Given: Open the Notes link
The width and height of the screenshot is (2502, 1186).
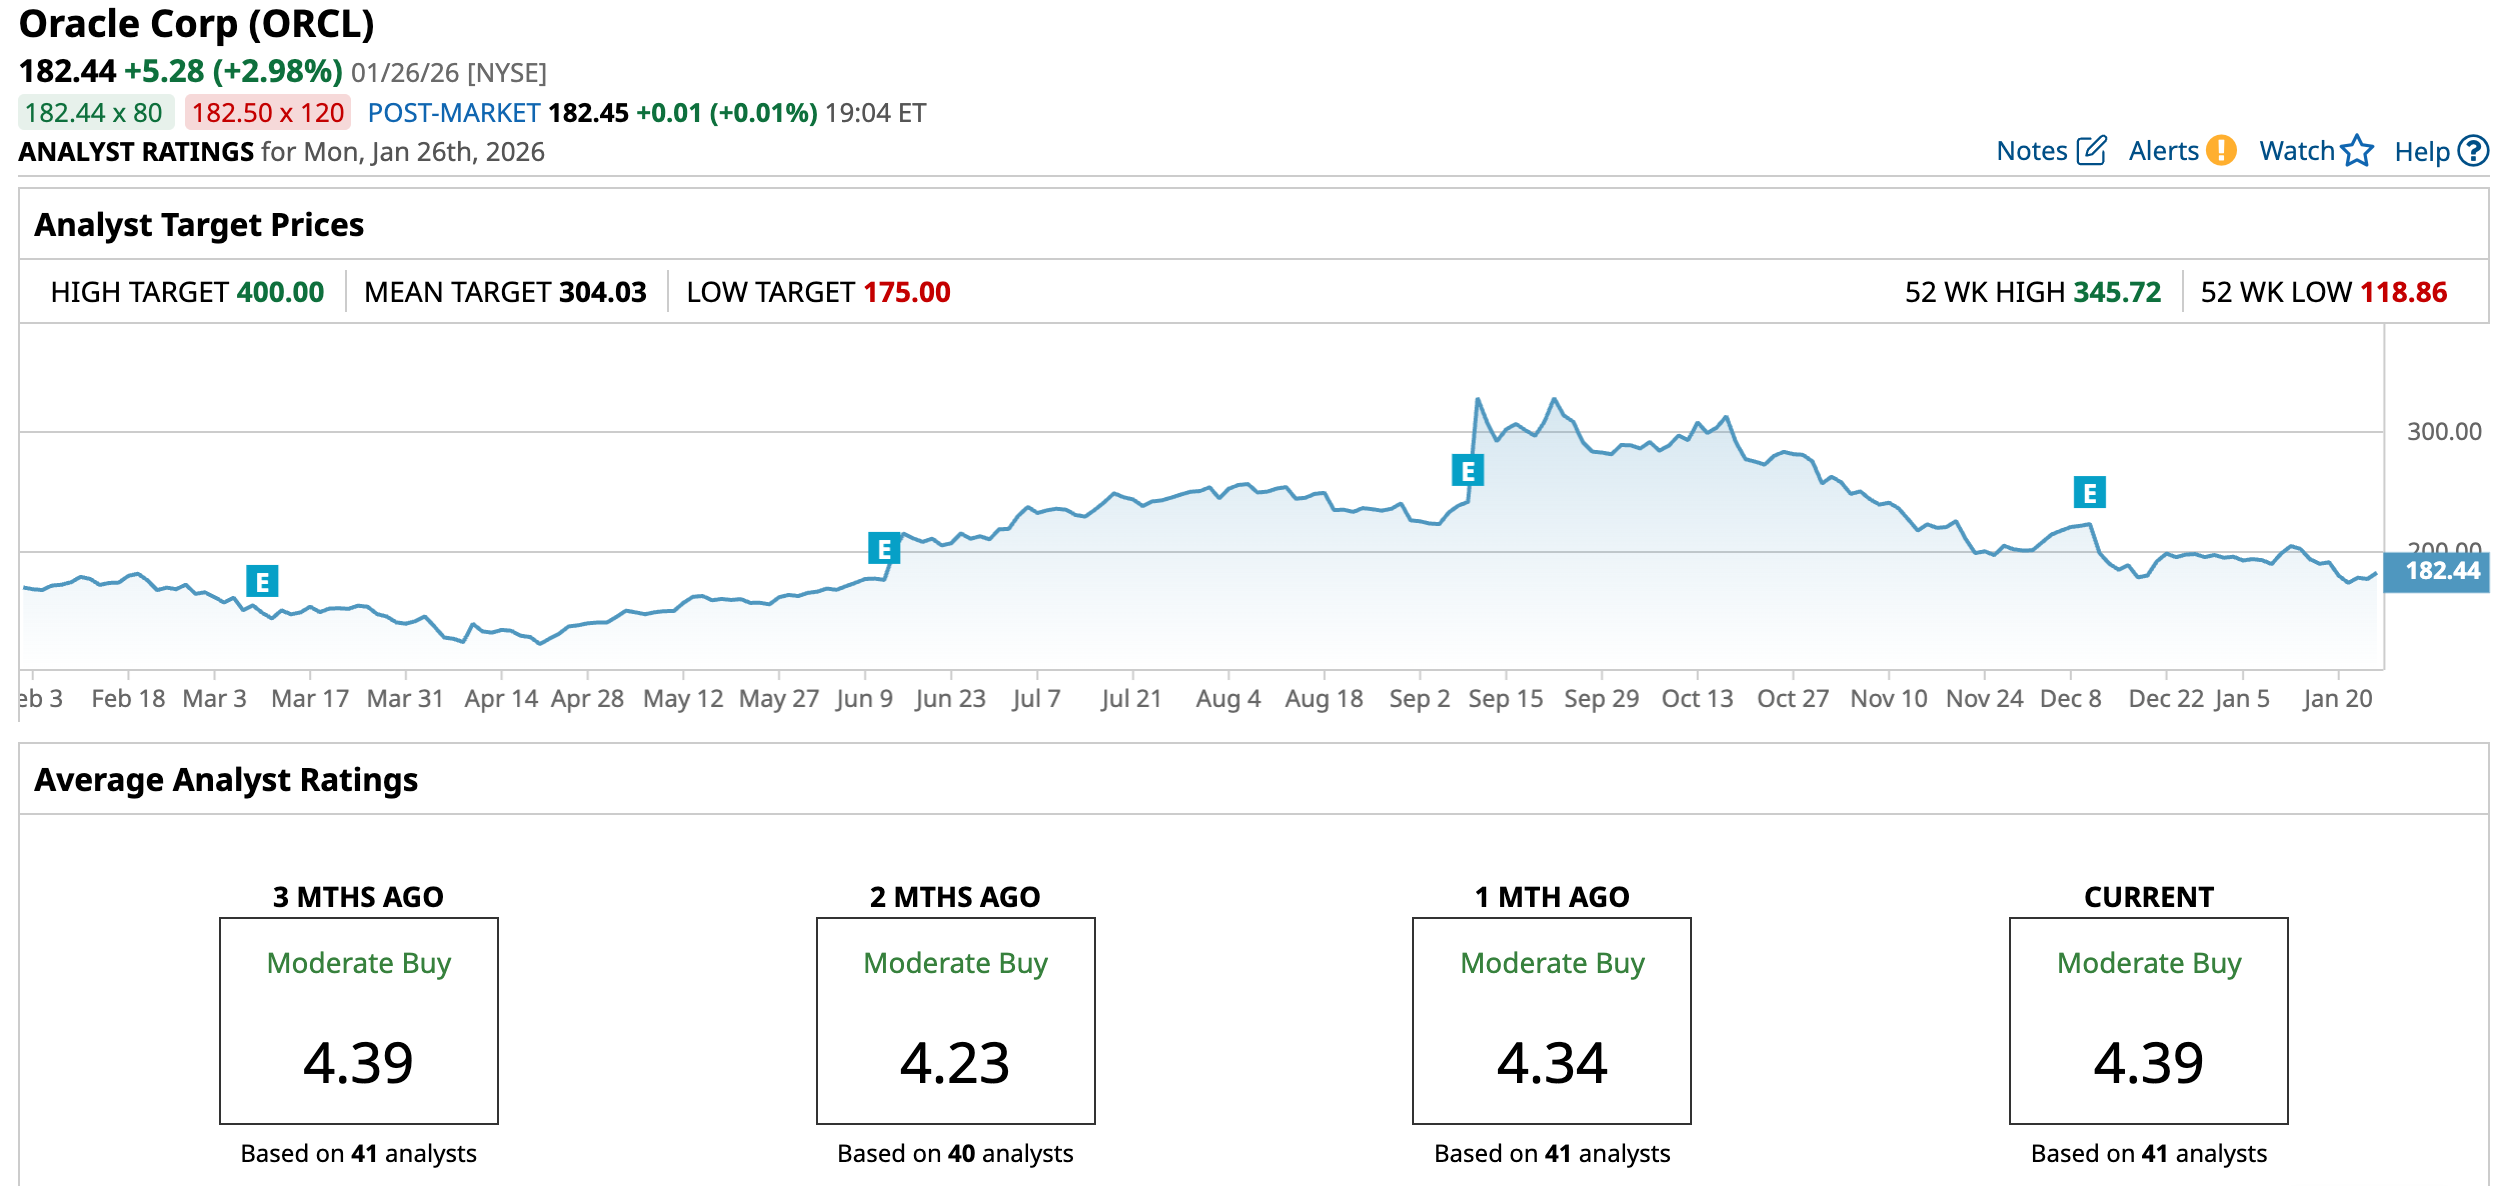Looking at the screenshot, I should click(x=2031, y=151).
